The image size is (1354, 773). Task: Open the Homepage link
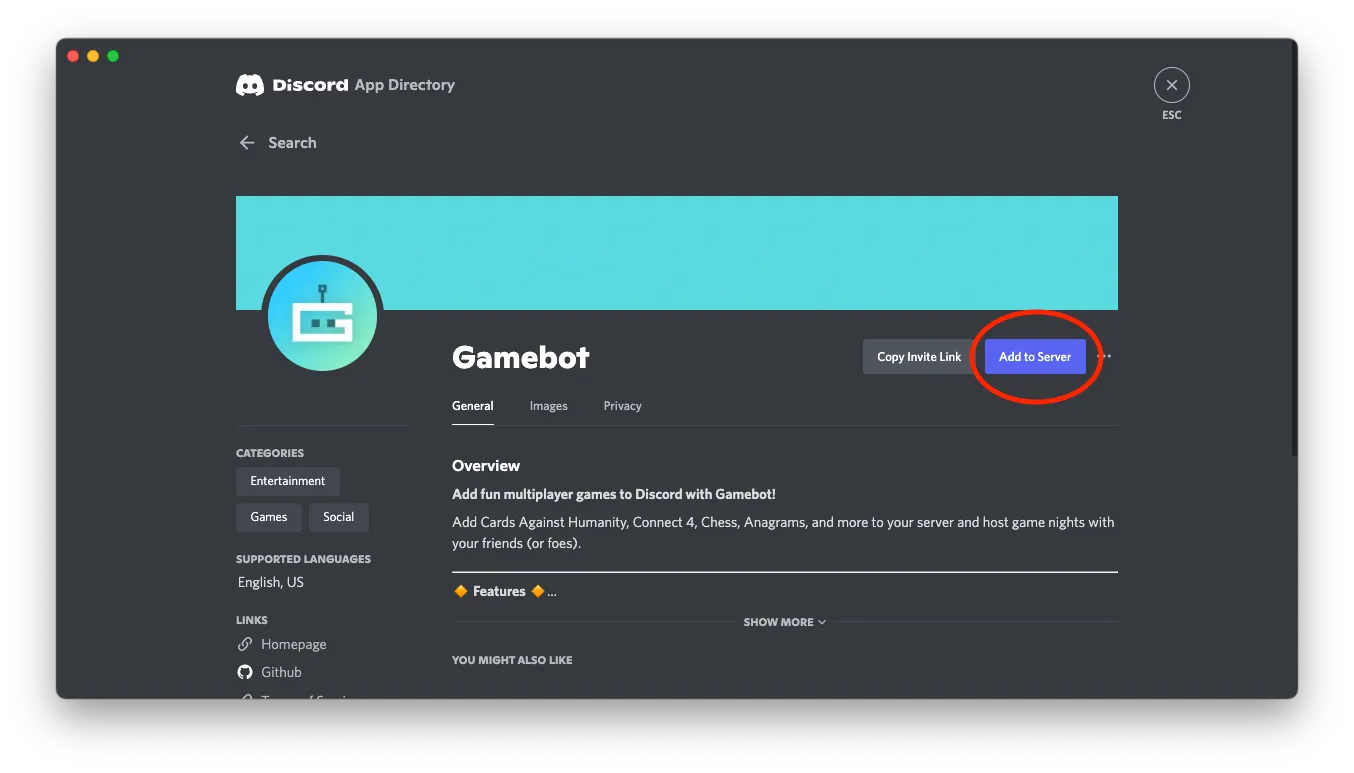click(x=294, y=645)
